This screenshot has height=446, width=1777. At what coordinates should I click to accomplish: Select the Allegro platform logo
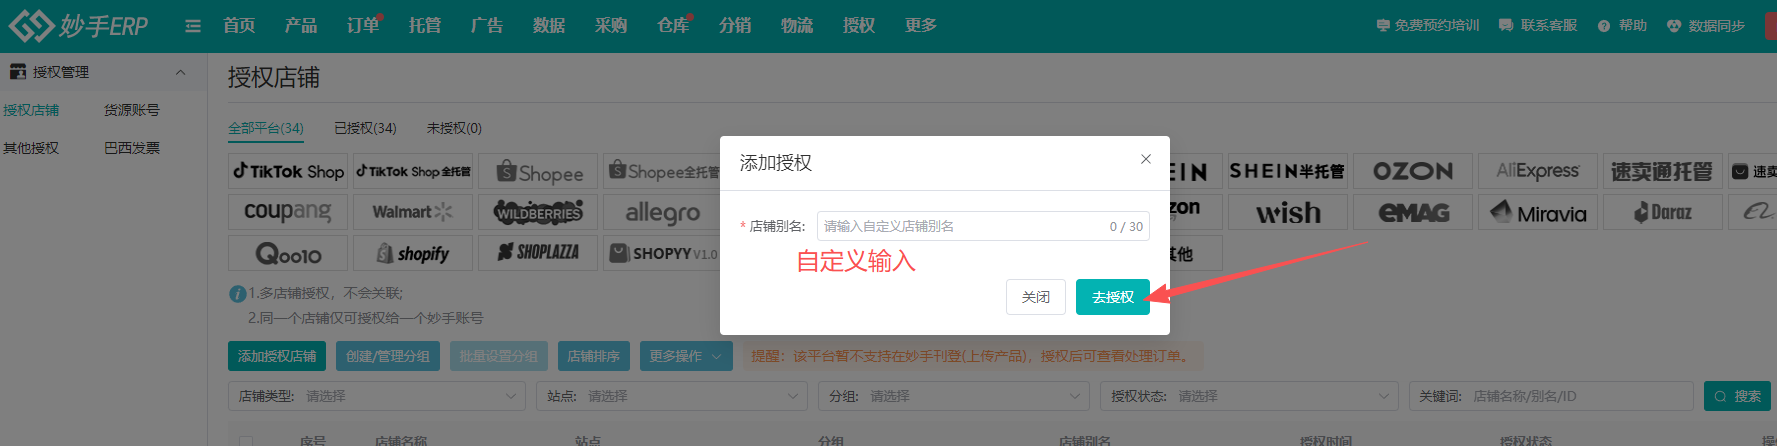tap(662, 212)
